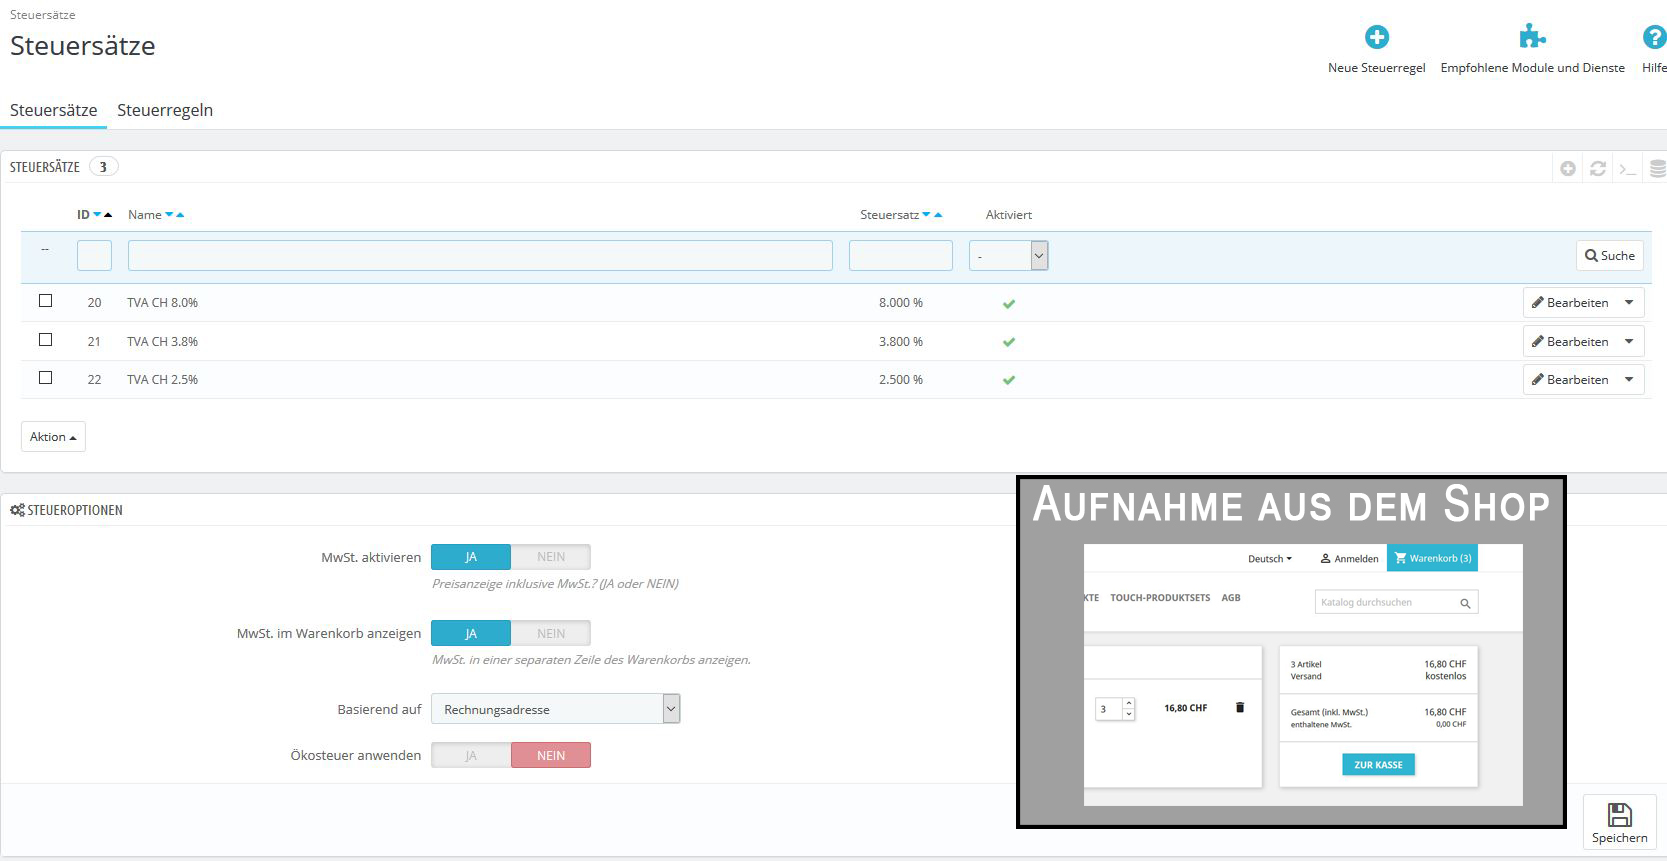Show the SQL query terminal icon

click(x=1628, y=169)
